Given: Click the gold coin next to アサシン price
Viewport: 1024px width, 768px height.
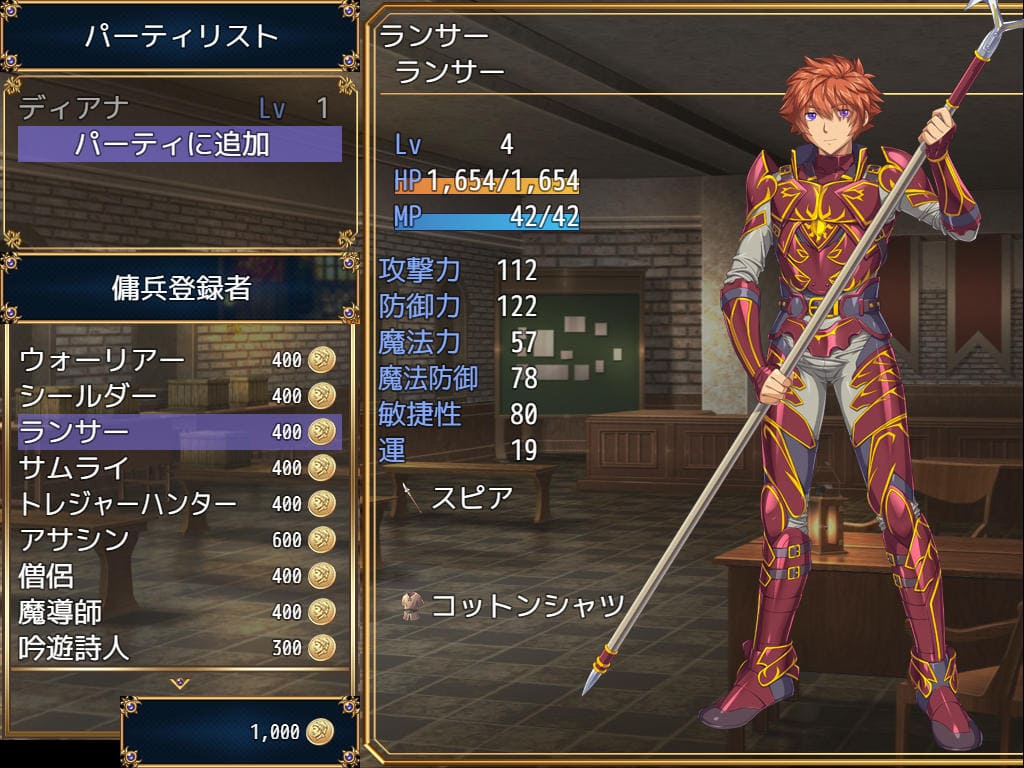Looking at the screenshot, I should coord(322,539).
